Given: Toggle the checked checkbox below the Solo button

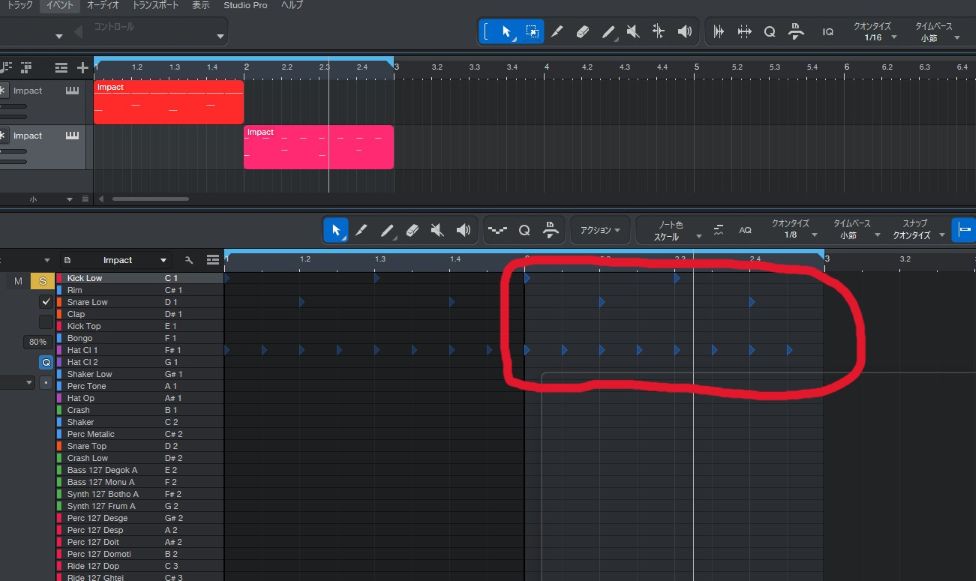Looking at the screenshot, I should (45, 301).
